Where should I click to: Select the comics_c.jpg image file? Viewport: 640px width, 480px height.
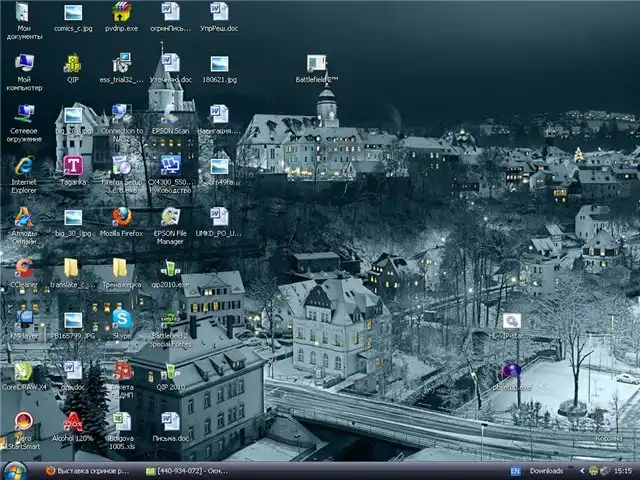point(73,13)
